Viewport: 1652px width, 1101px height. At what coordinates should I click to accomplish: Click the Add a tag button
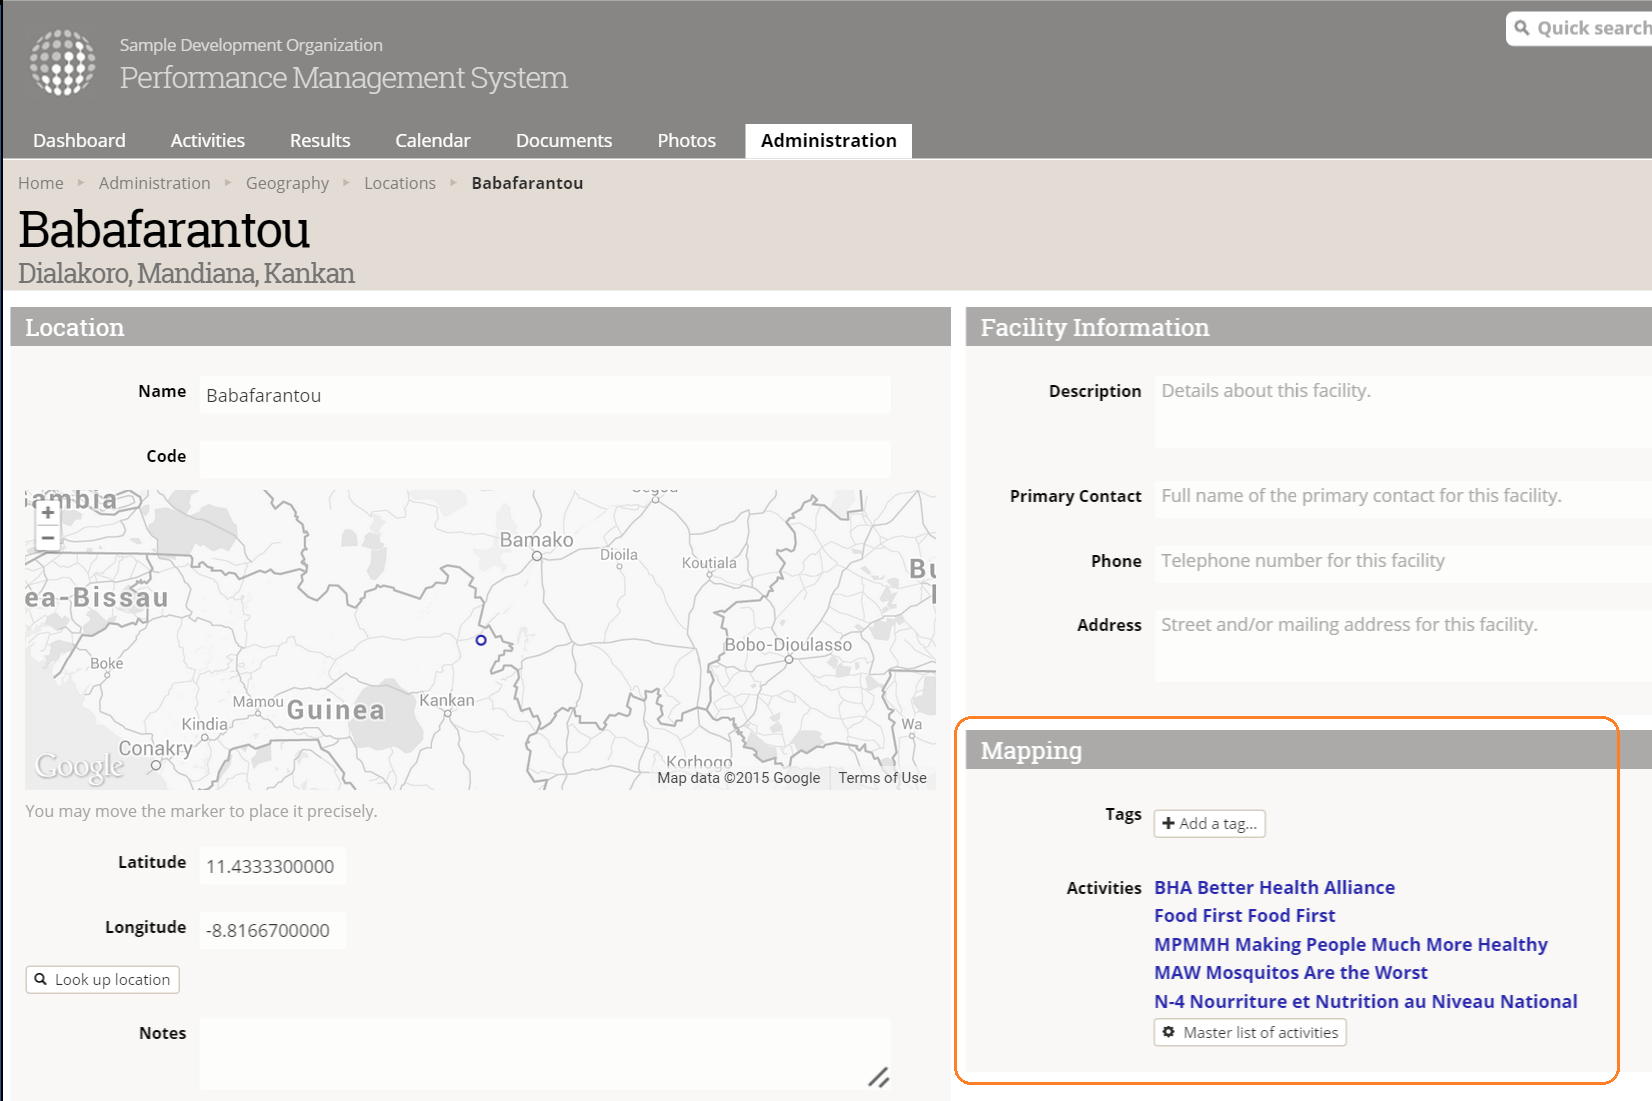(1210, 824)
